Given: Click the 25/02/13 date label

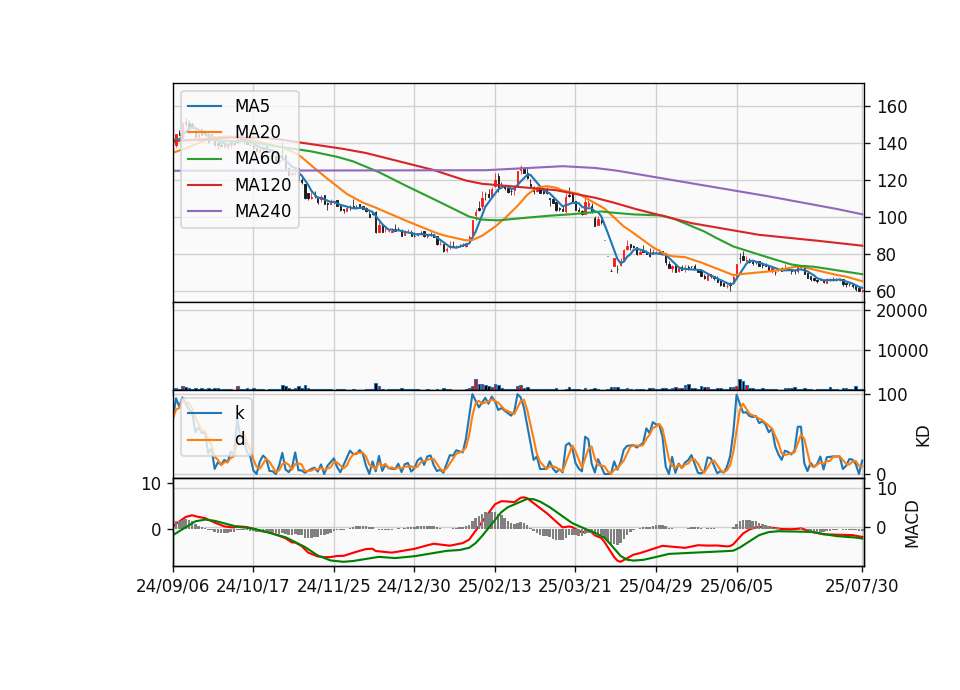Looking at the screenshot, I should coord(495,586).
